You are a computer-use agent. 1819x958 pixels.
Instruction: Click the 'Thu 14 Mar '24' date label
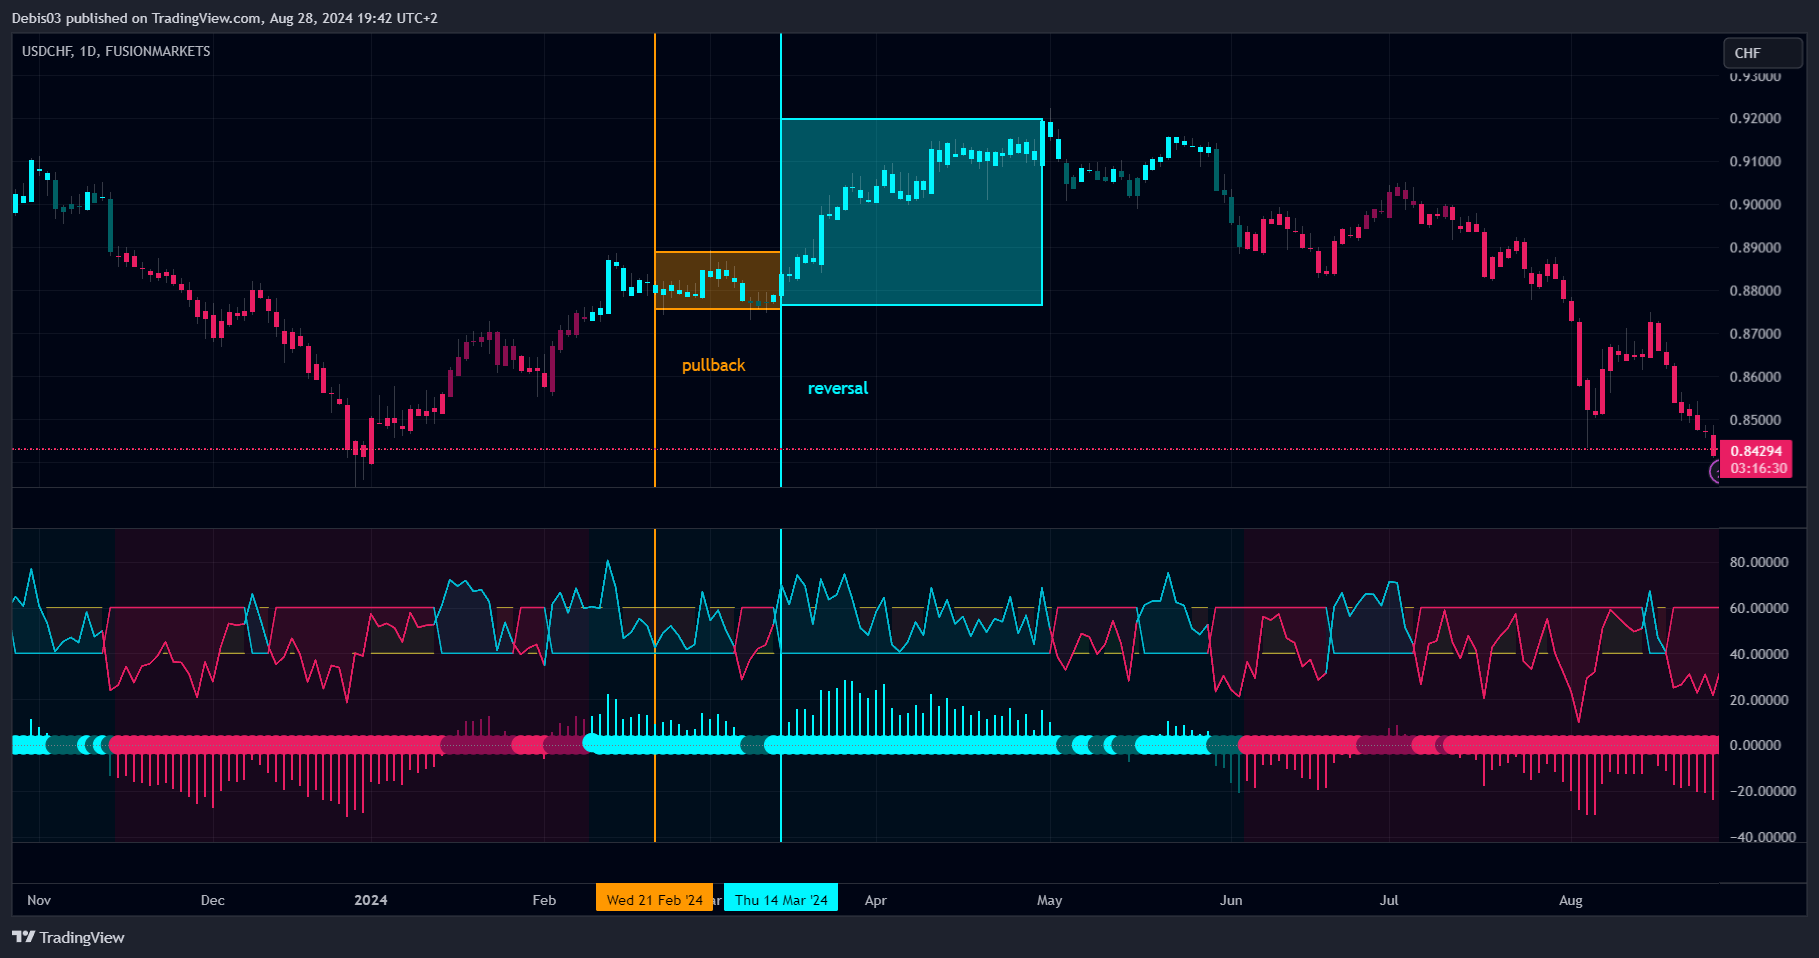pos(781,899)
